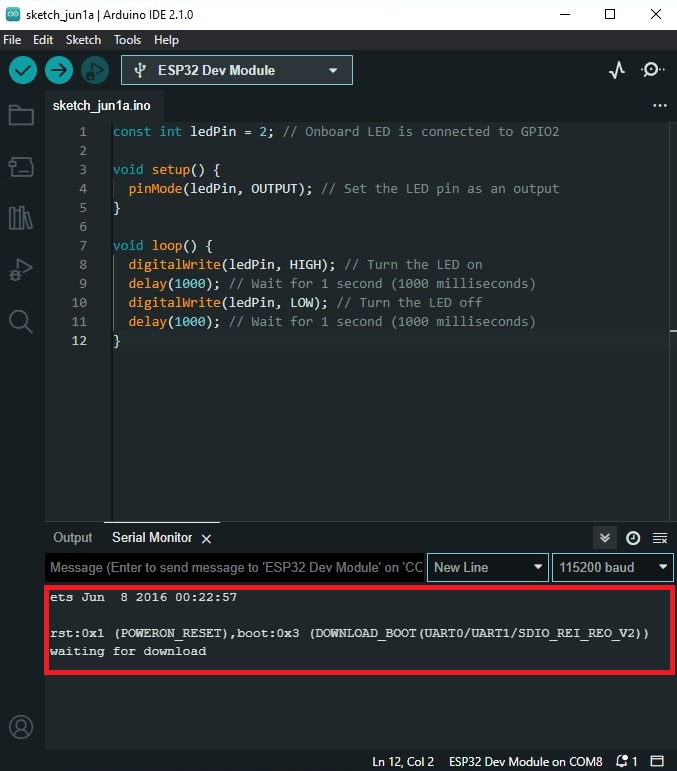Click the notifications bell in status bar
Viewport: 677px width, 771px height.
click(626, 762)
